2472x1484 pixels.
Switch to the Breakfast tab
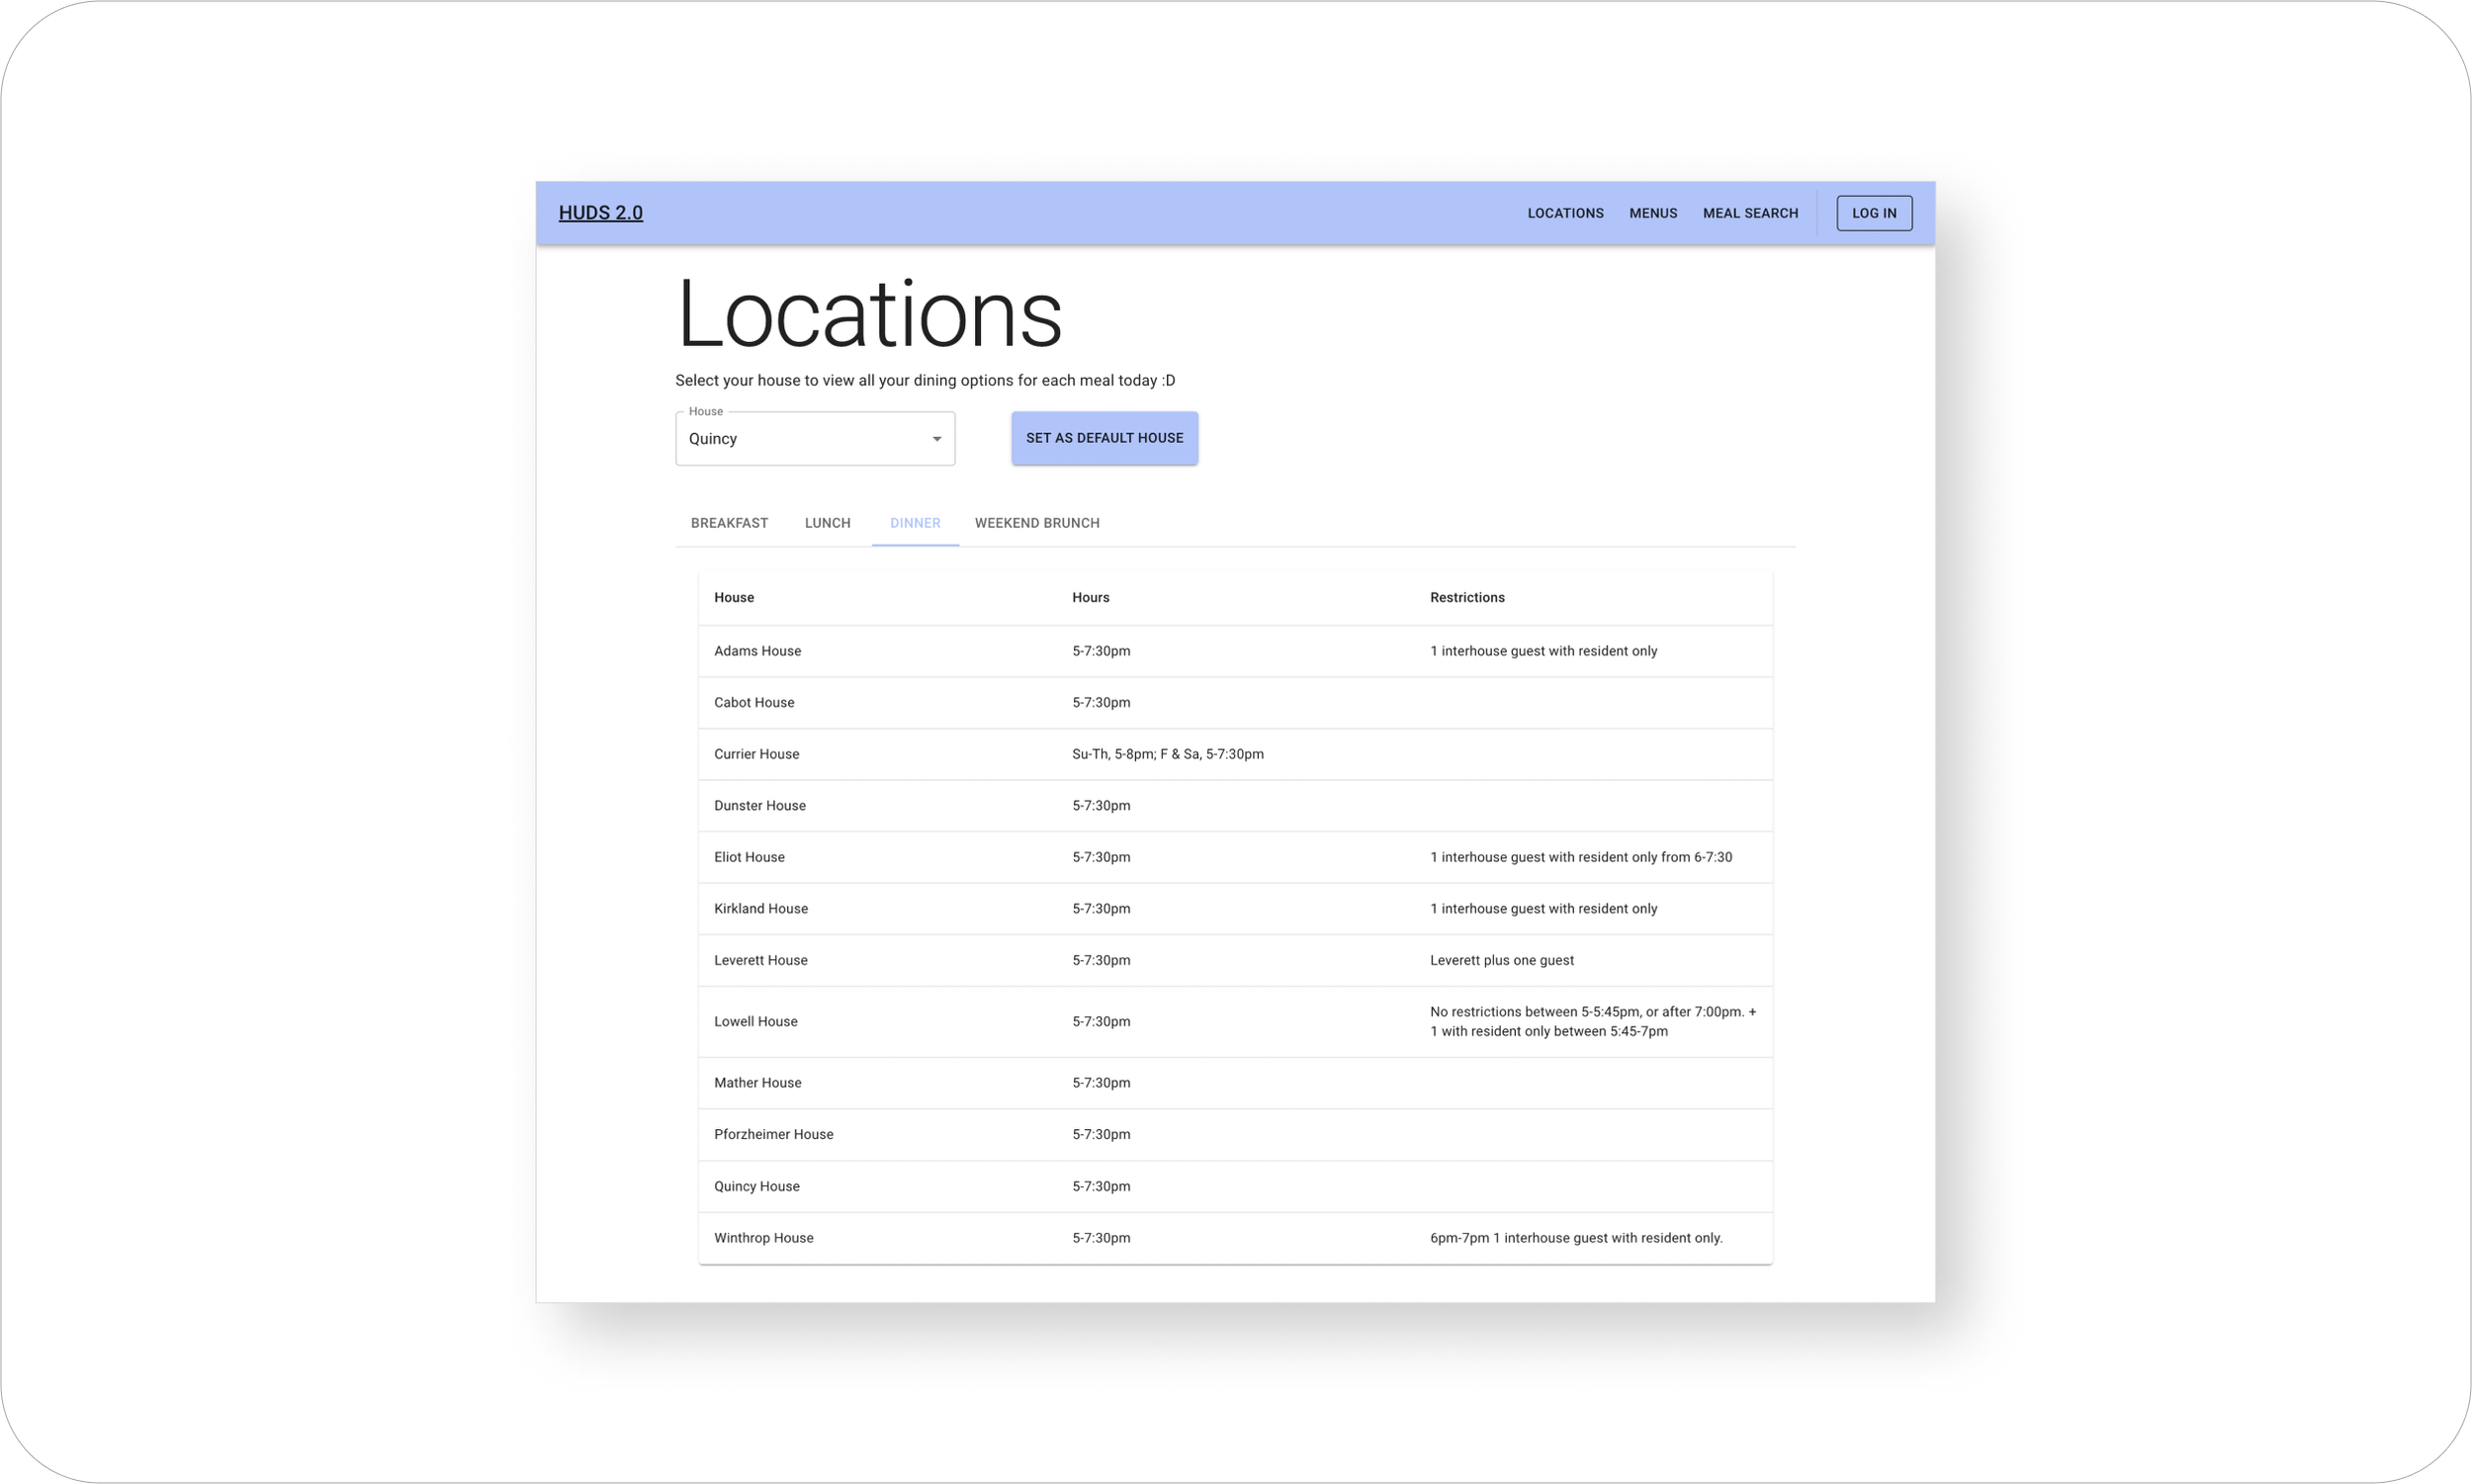(x=729, y=523)
